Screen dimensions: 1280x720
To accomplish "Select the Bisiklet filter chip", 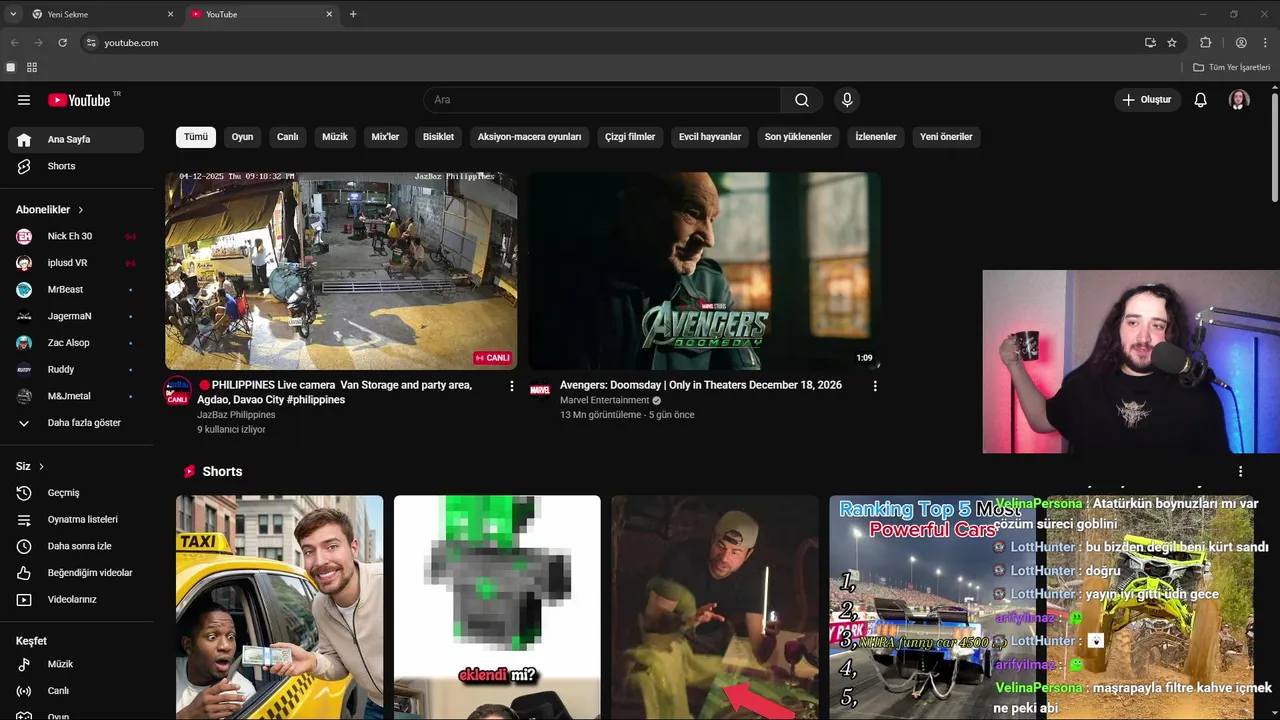I will (x=438, y=137).
